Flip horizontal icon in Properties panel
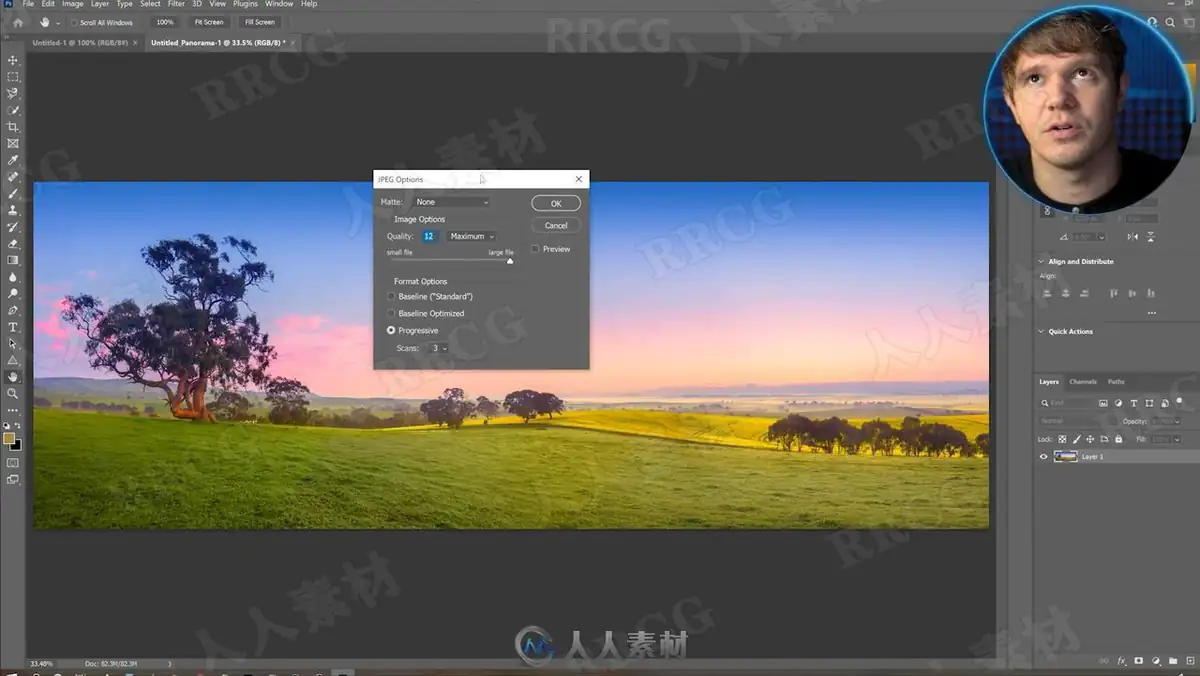 (x=1133, y=237)
